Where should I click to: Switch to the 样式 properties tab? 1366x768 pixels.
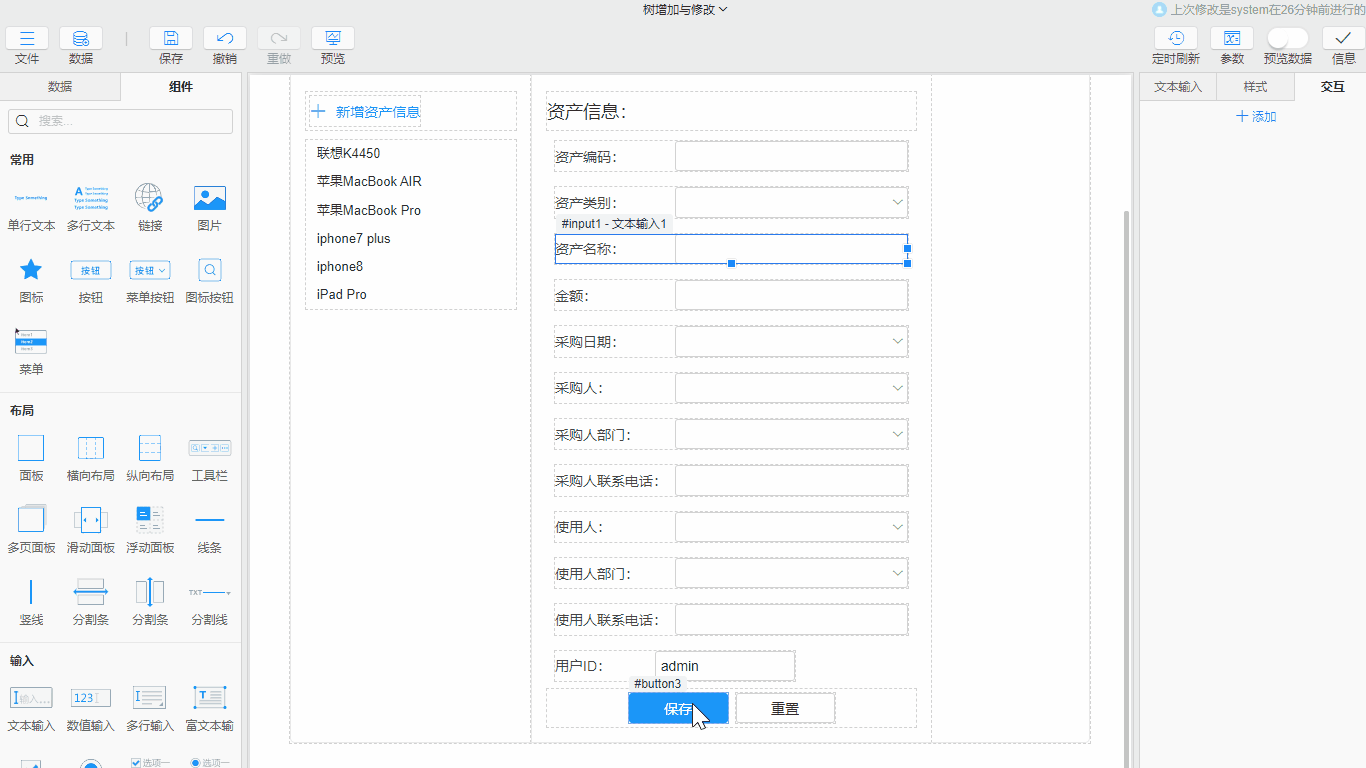coord(1254,87)
